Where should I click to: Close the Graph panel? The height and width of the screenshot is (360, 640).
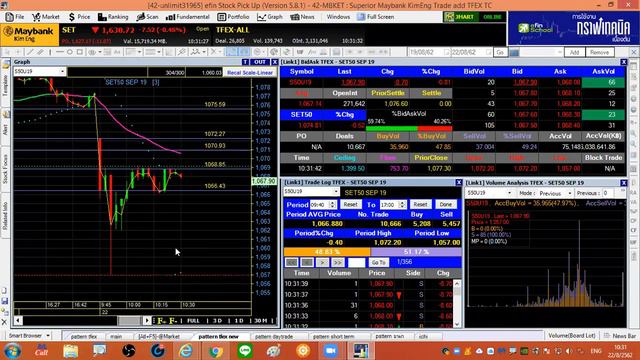[275, 62]
